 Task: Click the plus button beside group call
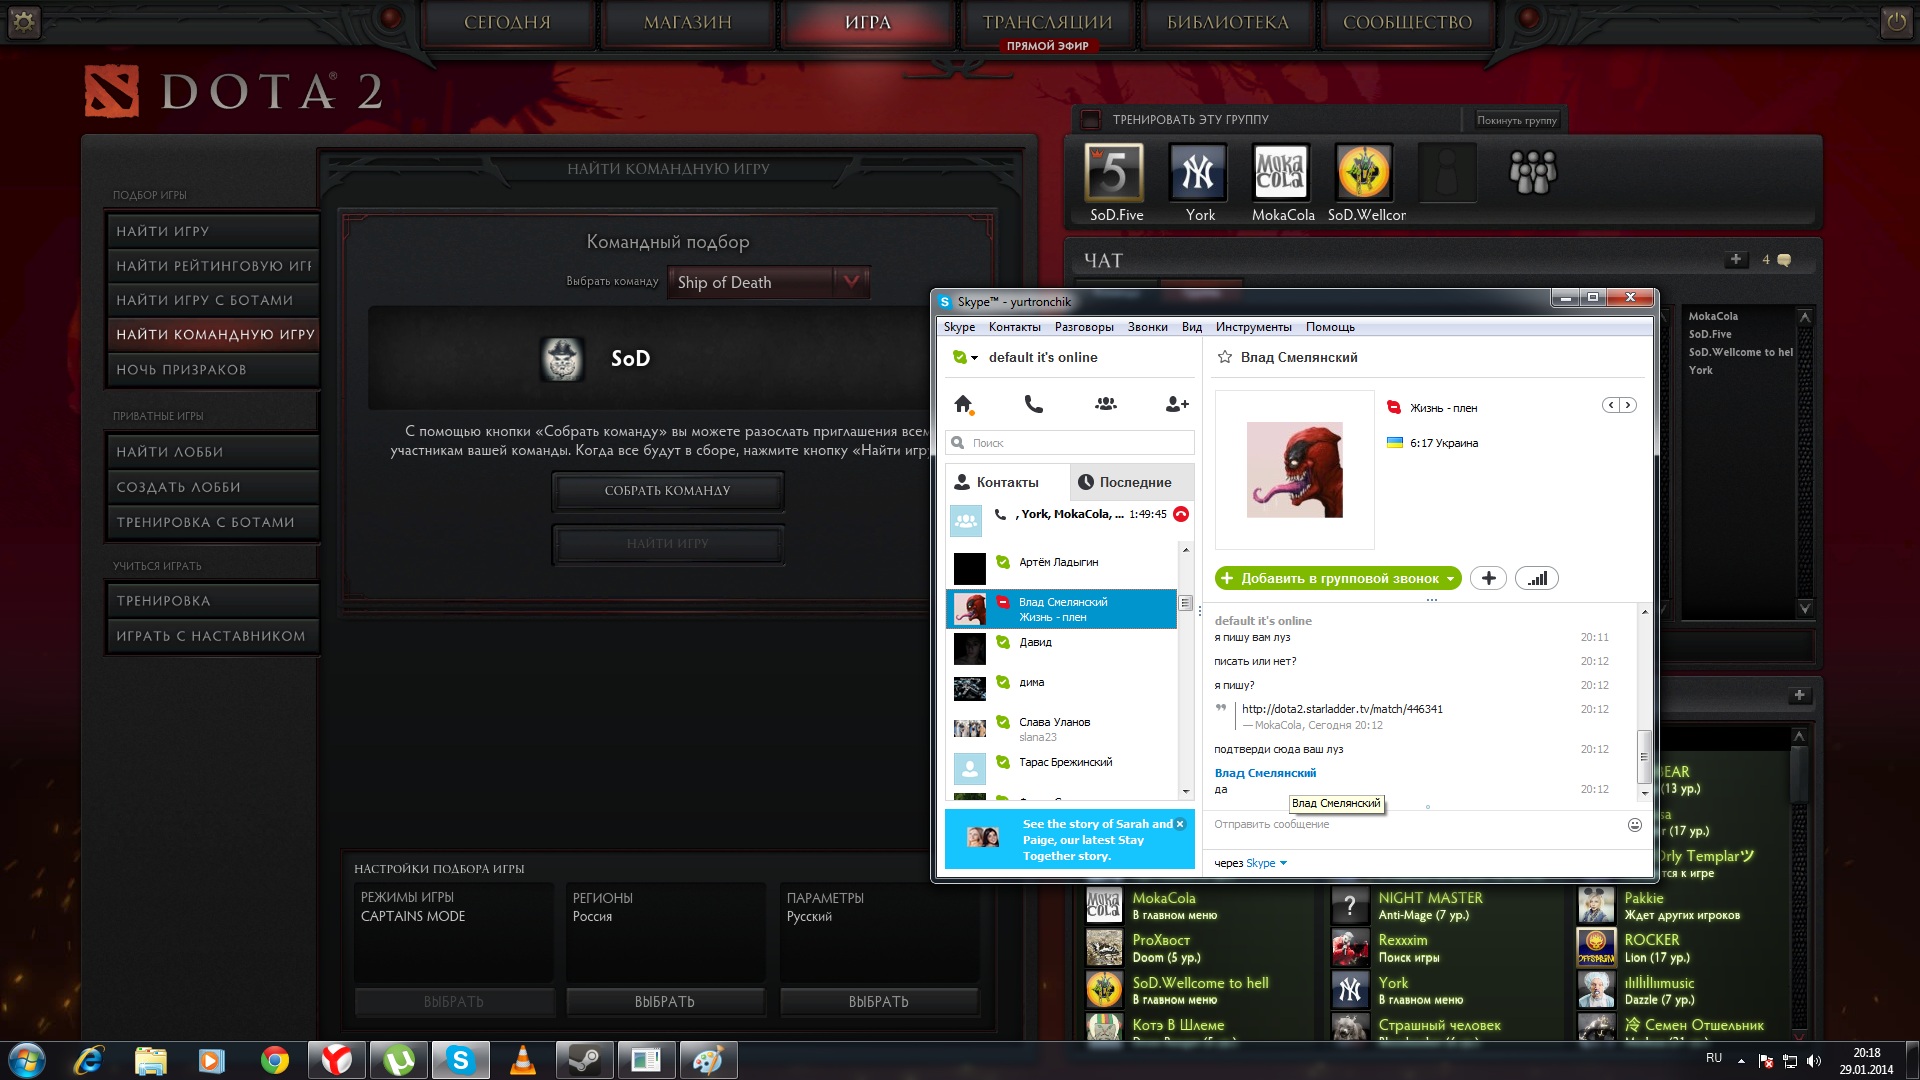(x=1488, y=578)
